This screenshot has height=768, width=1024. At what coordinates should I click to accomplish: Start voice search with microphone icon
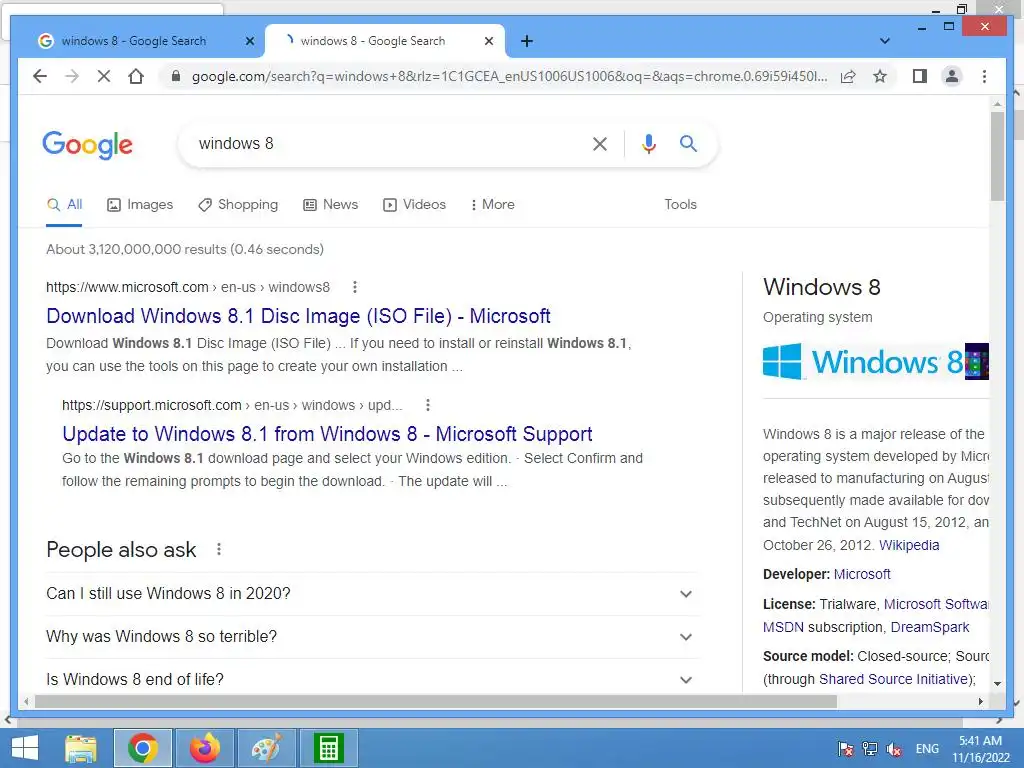(648, 144)
